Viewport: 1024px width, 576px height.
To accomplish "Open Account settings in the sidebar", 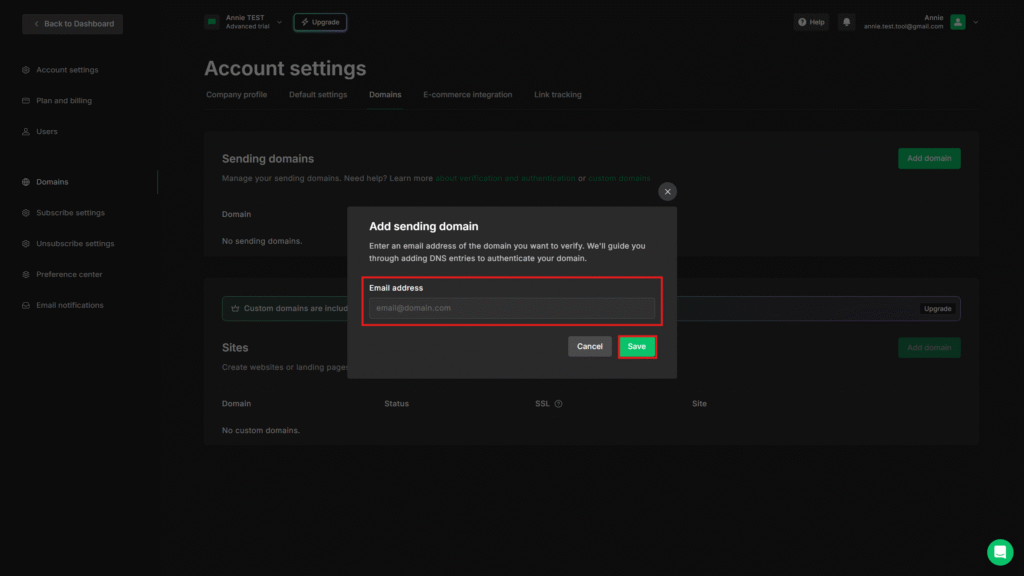I will 67,70.
